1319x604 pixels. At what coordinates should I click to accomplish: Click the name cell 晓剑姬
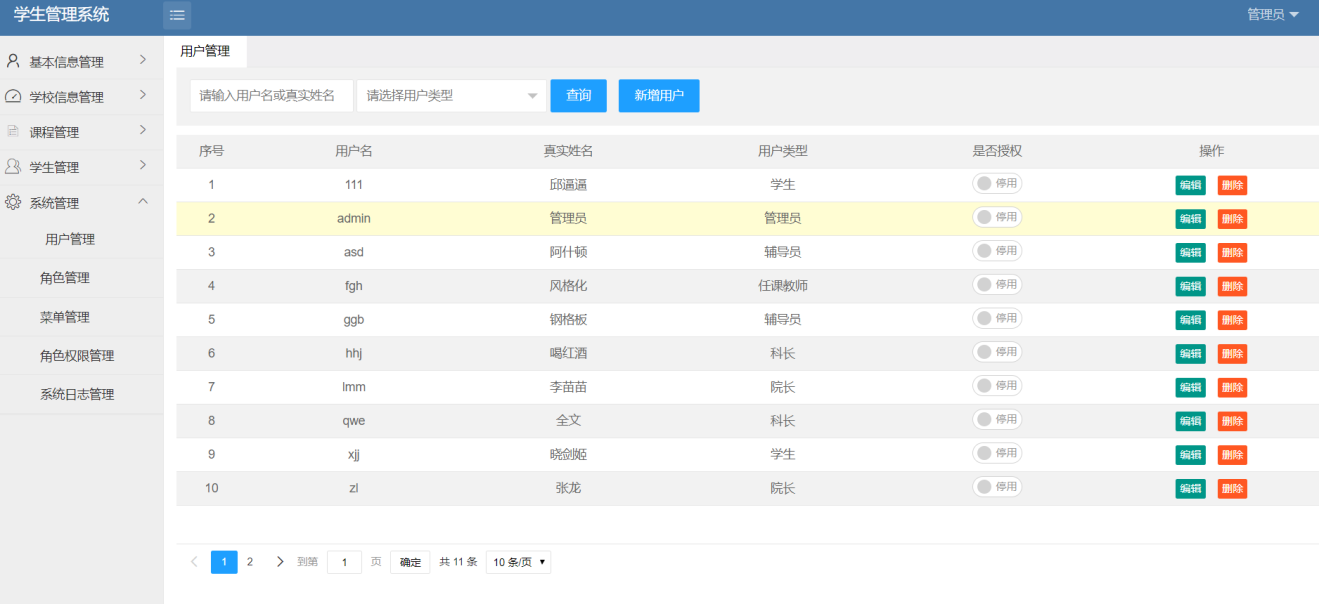(x=568, y=455)
